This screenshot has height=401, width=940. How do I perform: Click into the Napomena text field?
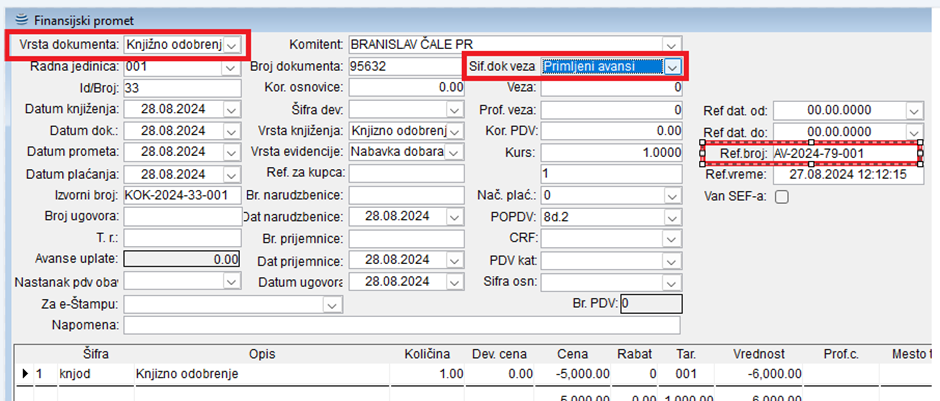(400, 325)
